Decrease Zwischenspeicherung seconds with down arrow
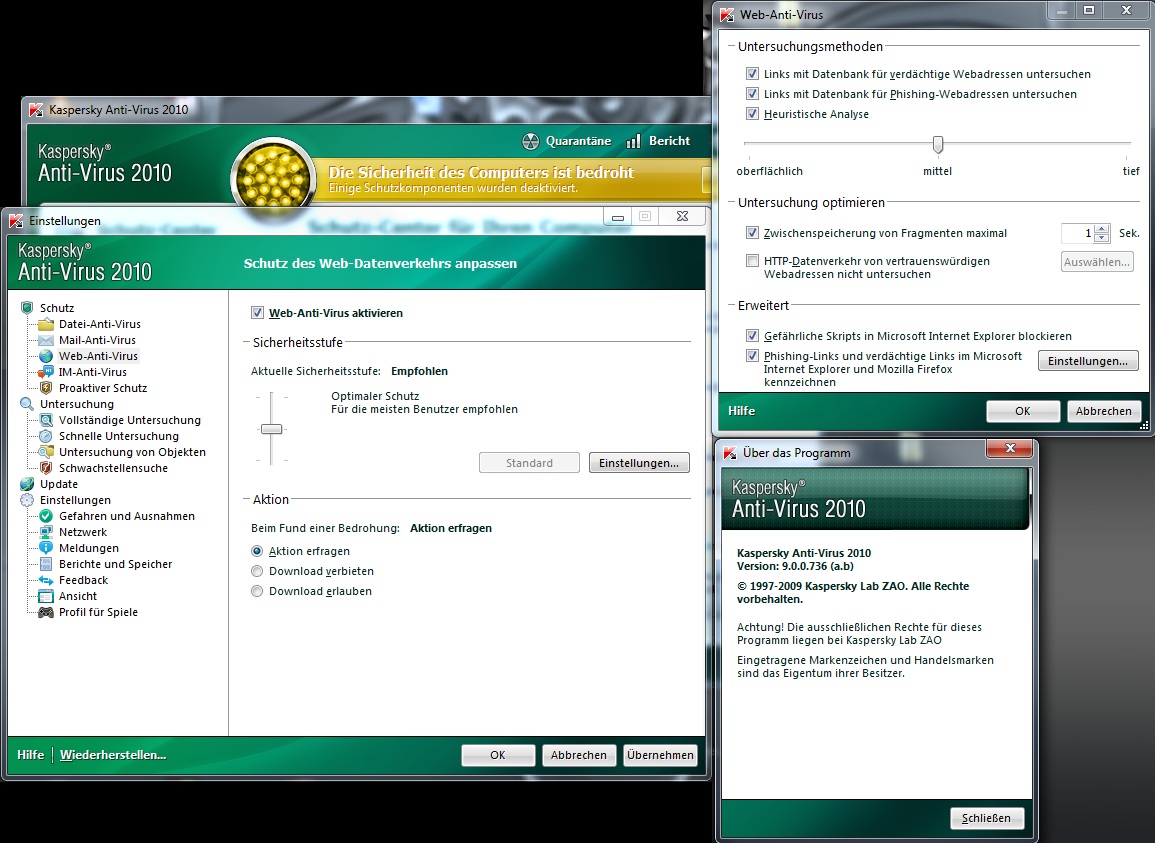Image resolution: width=1155 pixels, height=843 pixels. (1102, 238)
